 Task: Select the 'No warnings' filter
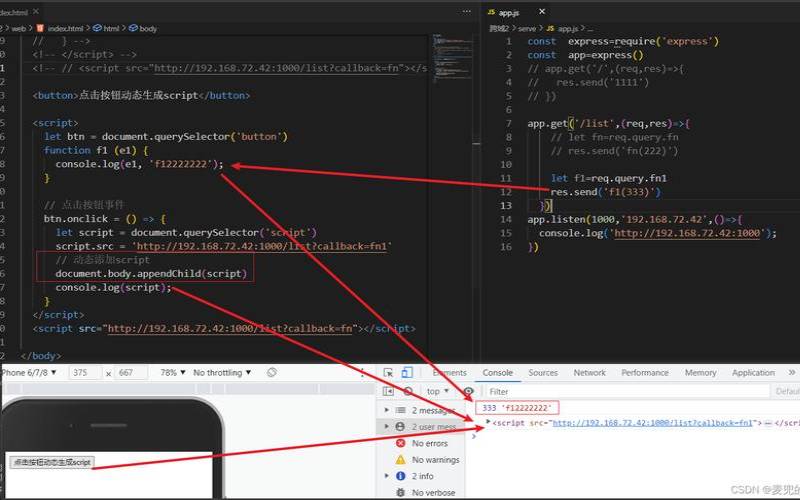pos(435,460)
